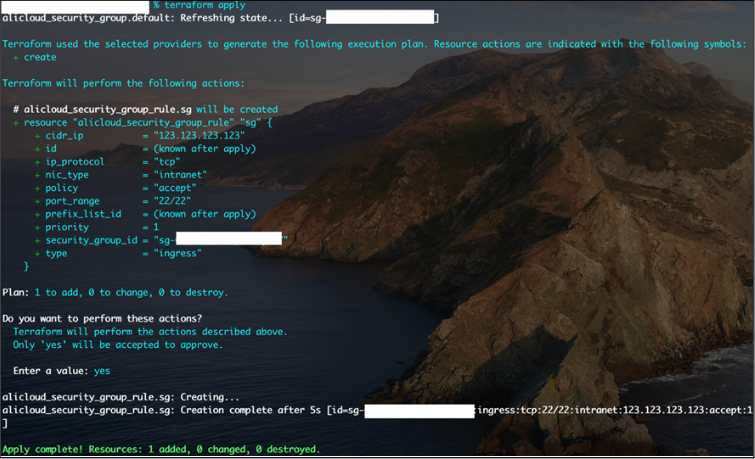Click the "Plan: 1 to add" summary line

click(x=115, y=292)
